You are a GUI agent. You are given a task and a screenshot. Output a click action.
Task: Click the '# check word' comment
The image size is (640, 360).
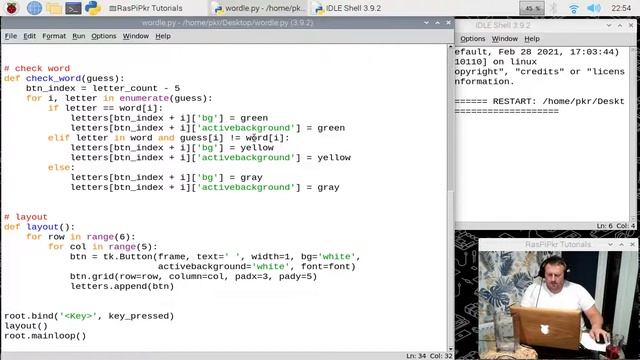[x=37, y=69]
